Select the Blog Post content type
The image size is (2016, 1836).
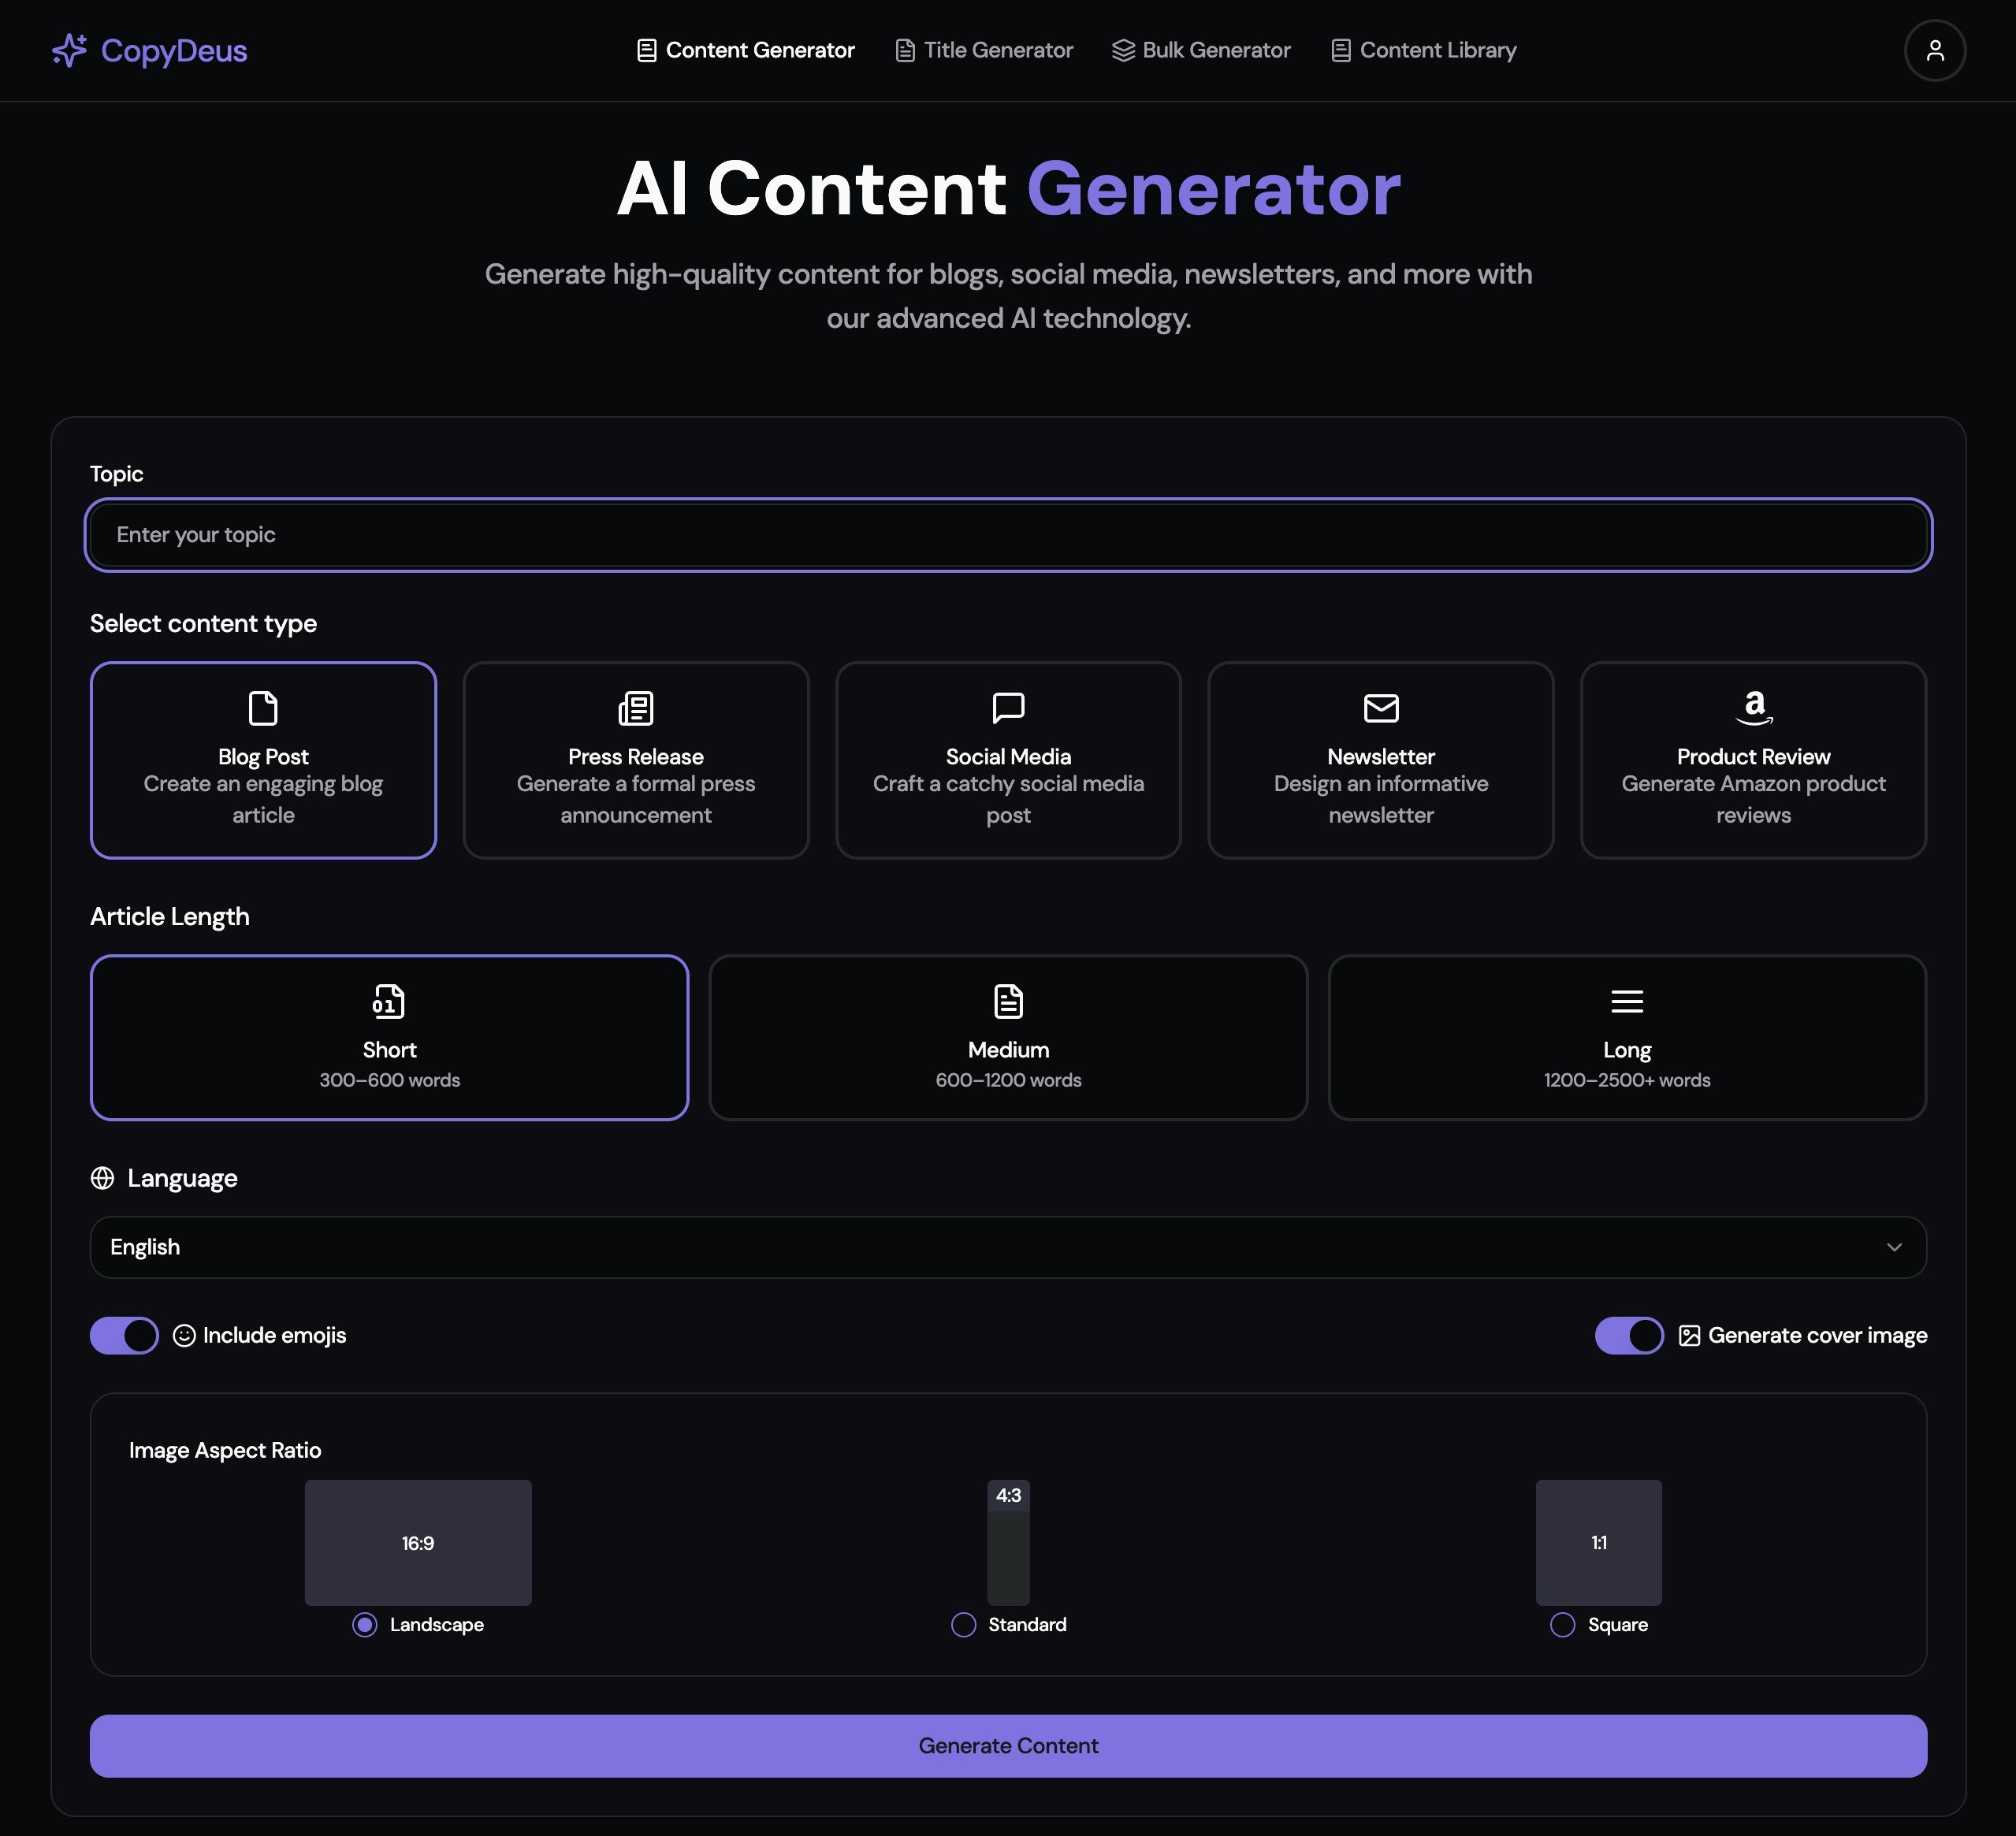[263, 759]
